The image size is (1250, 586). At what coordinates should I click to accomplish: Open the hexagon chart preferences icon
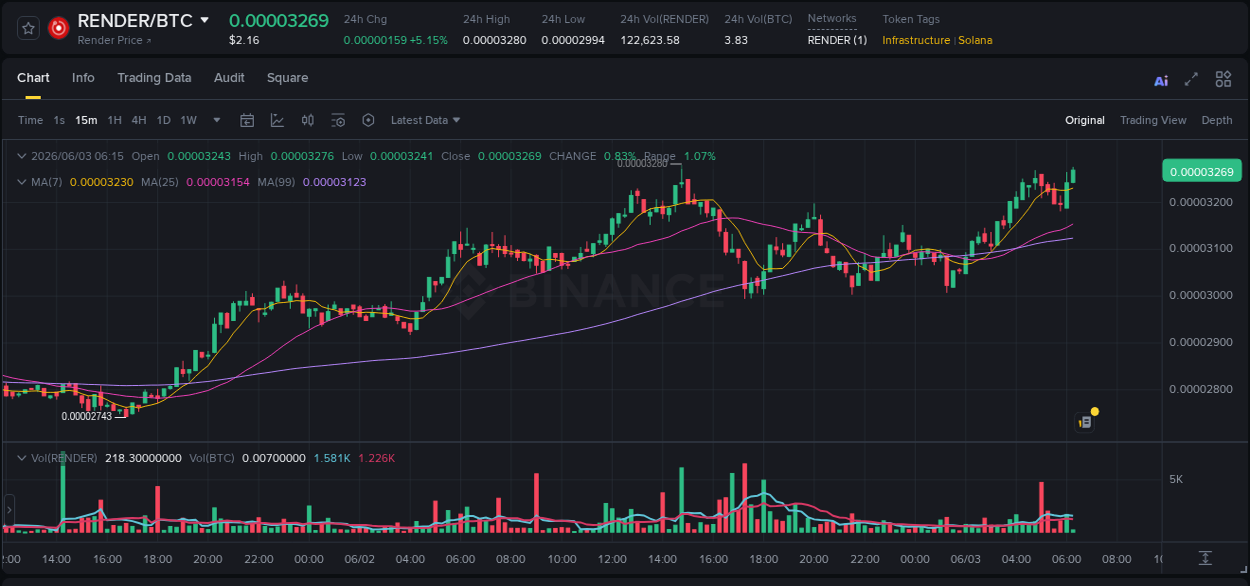(x=368, y=120)
